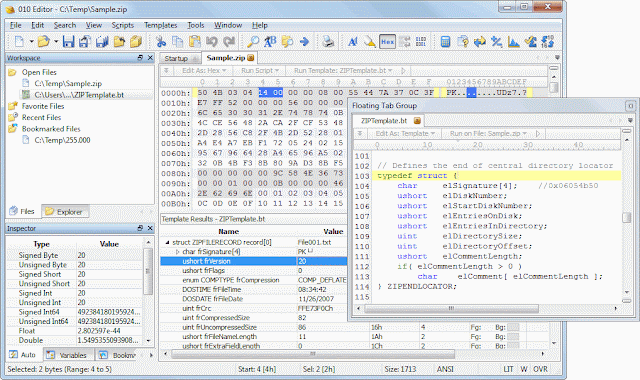Click the Replace AB icon
Viewport: 640px width, 380px height.
(270, 41)
